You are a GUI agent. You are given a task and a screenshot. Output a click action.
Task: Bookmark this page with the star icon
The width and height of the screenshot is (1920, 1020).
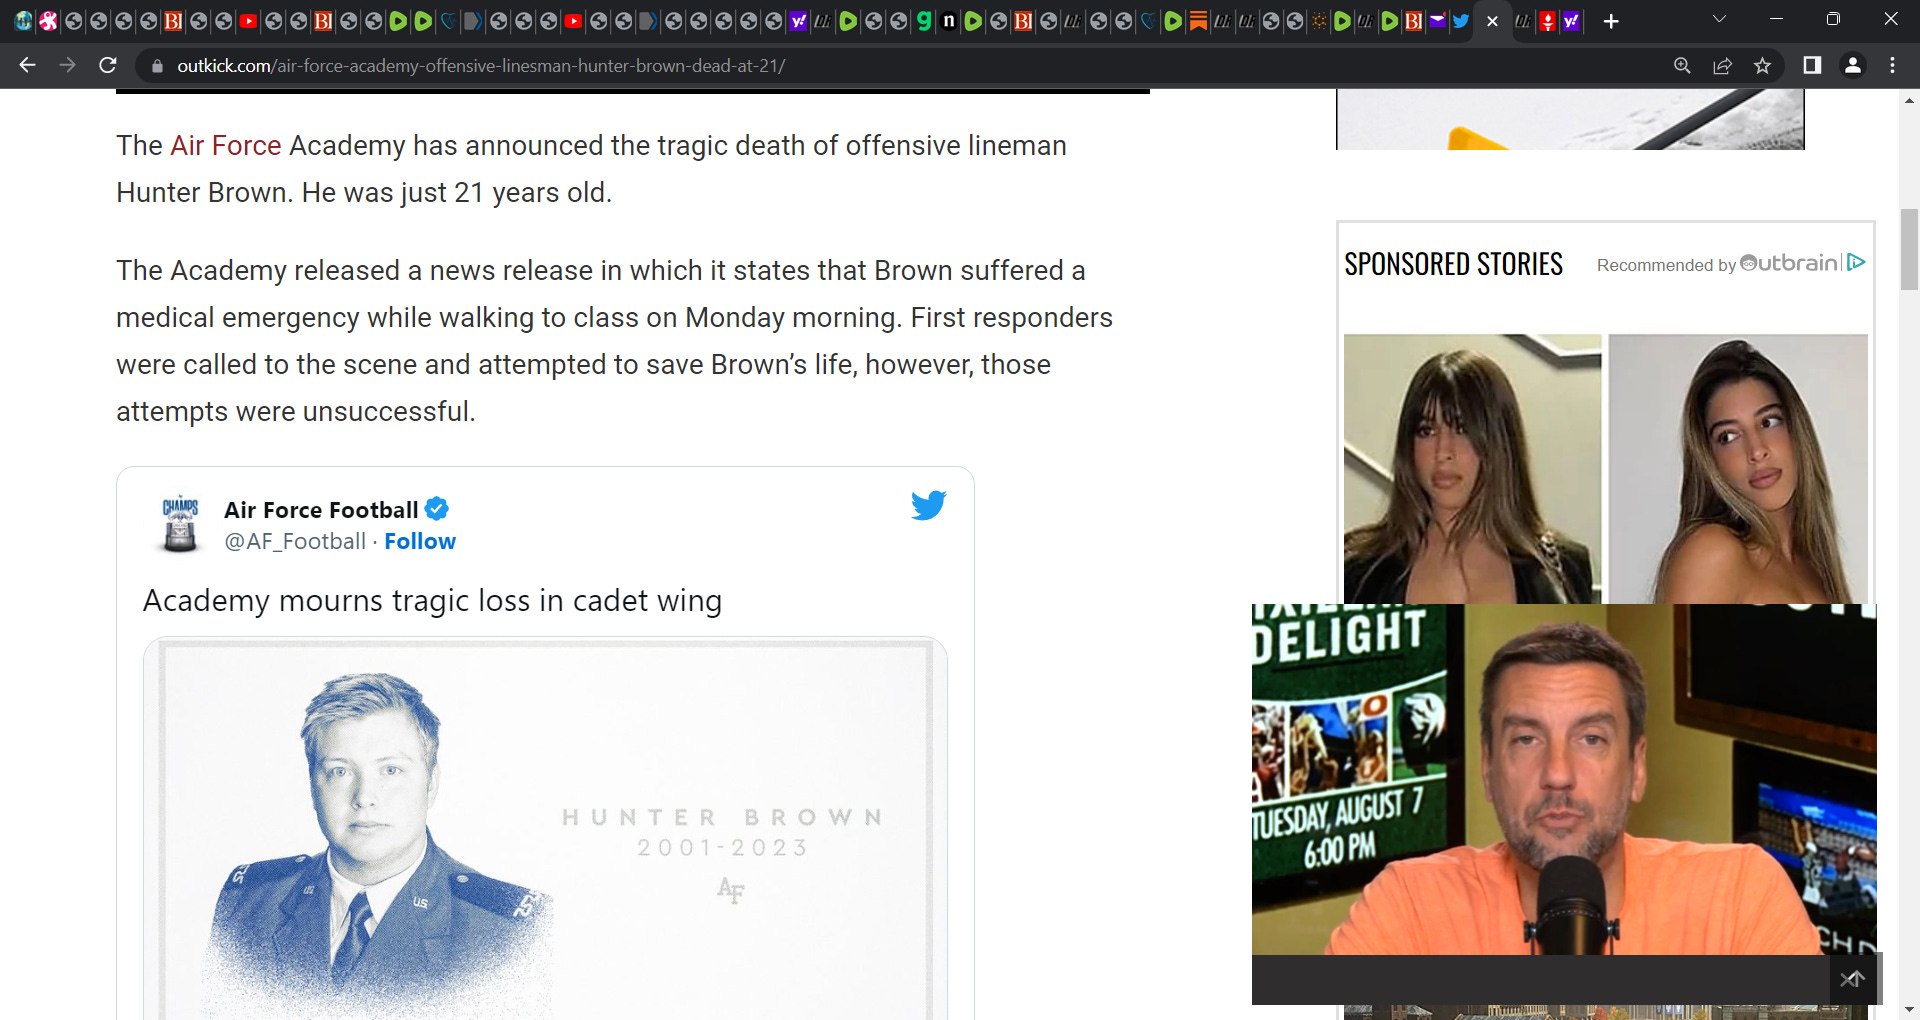1762,65
